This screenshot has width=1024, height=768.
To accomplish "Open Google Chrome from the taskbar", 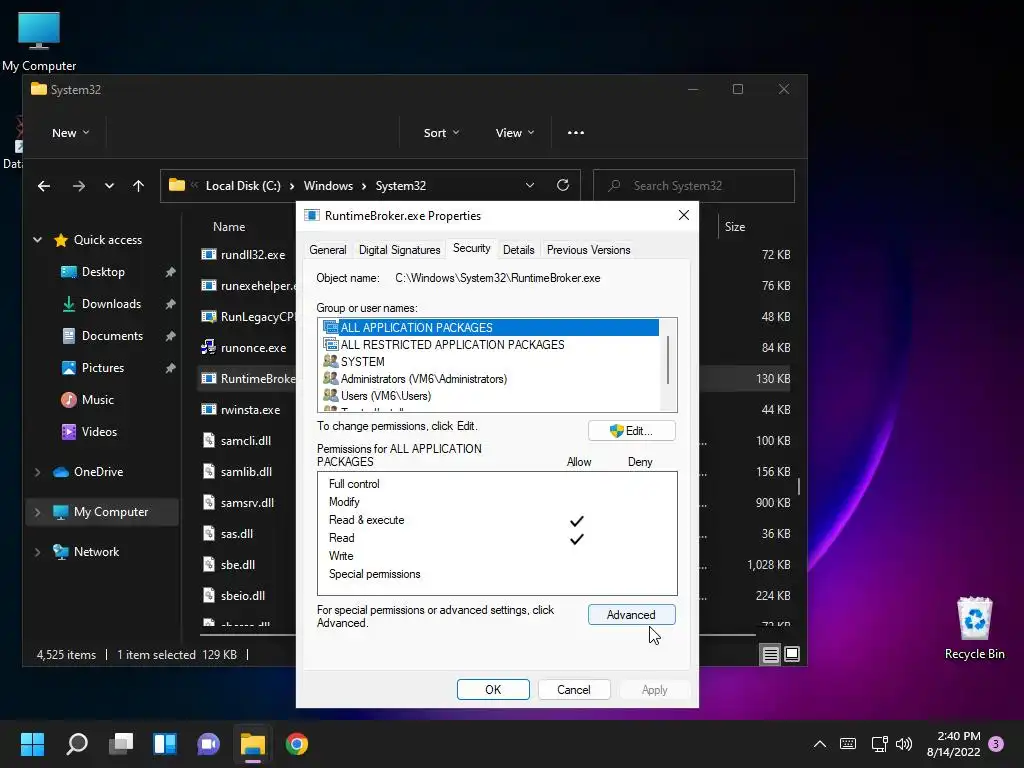I will pos(296,744).
